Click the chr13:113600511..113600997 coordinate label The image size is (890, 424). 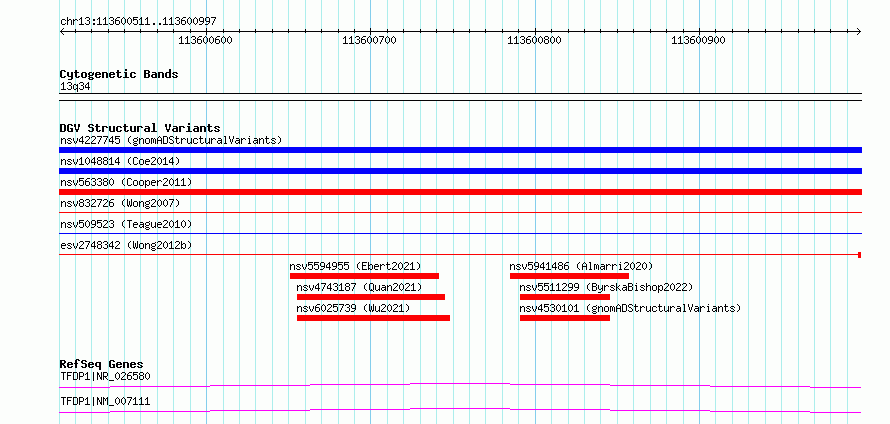(138, 22)
